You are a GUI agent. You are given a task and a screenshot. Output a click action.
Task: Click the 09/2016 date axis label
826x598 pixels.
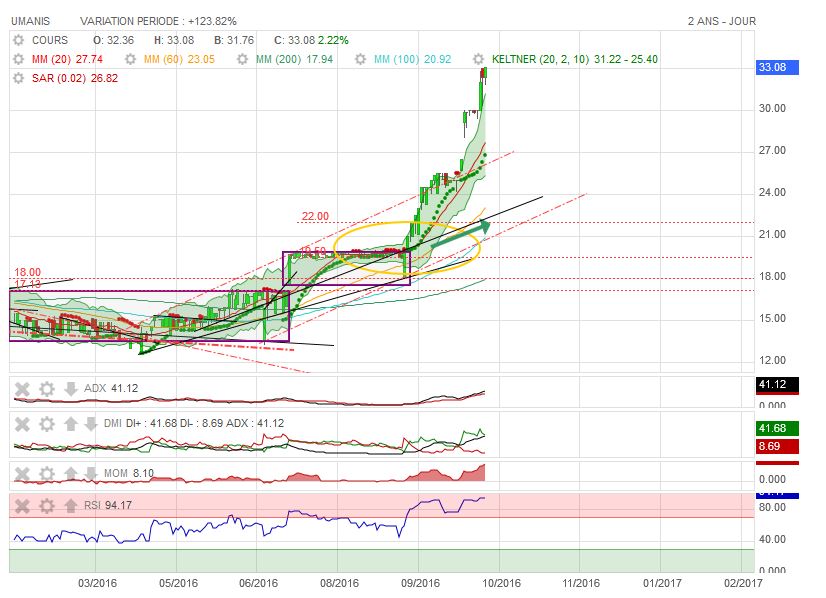[x=420, y=583]
